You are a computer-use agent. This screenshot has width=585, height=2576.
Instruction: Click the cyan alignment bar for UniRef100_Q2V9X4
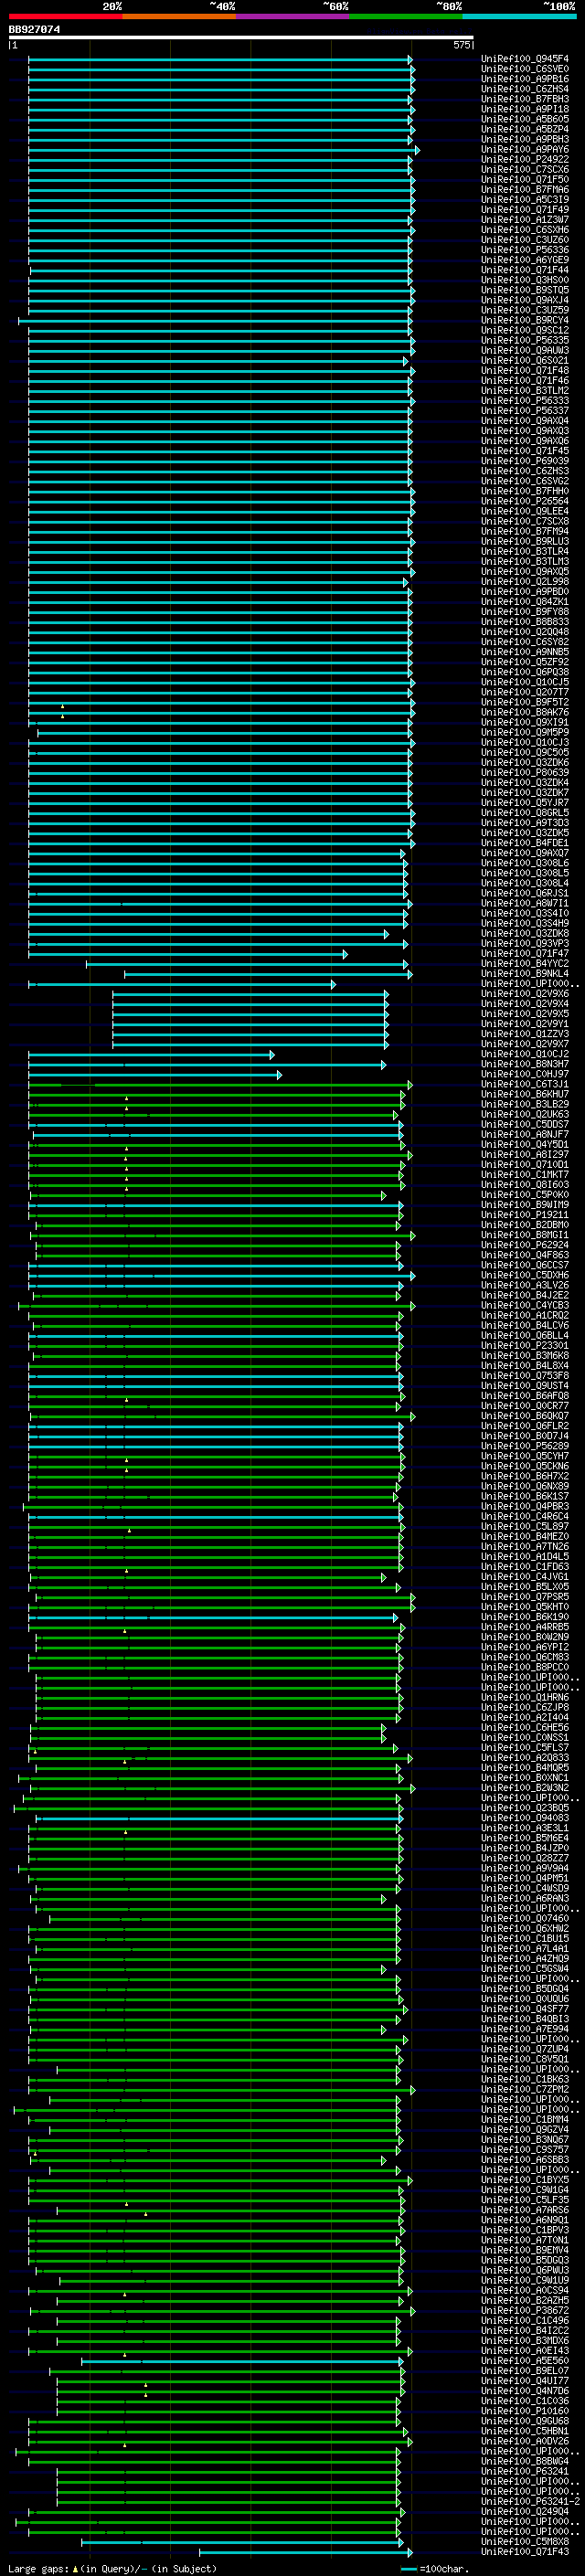(x=250, y=1003)
